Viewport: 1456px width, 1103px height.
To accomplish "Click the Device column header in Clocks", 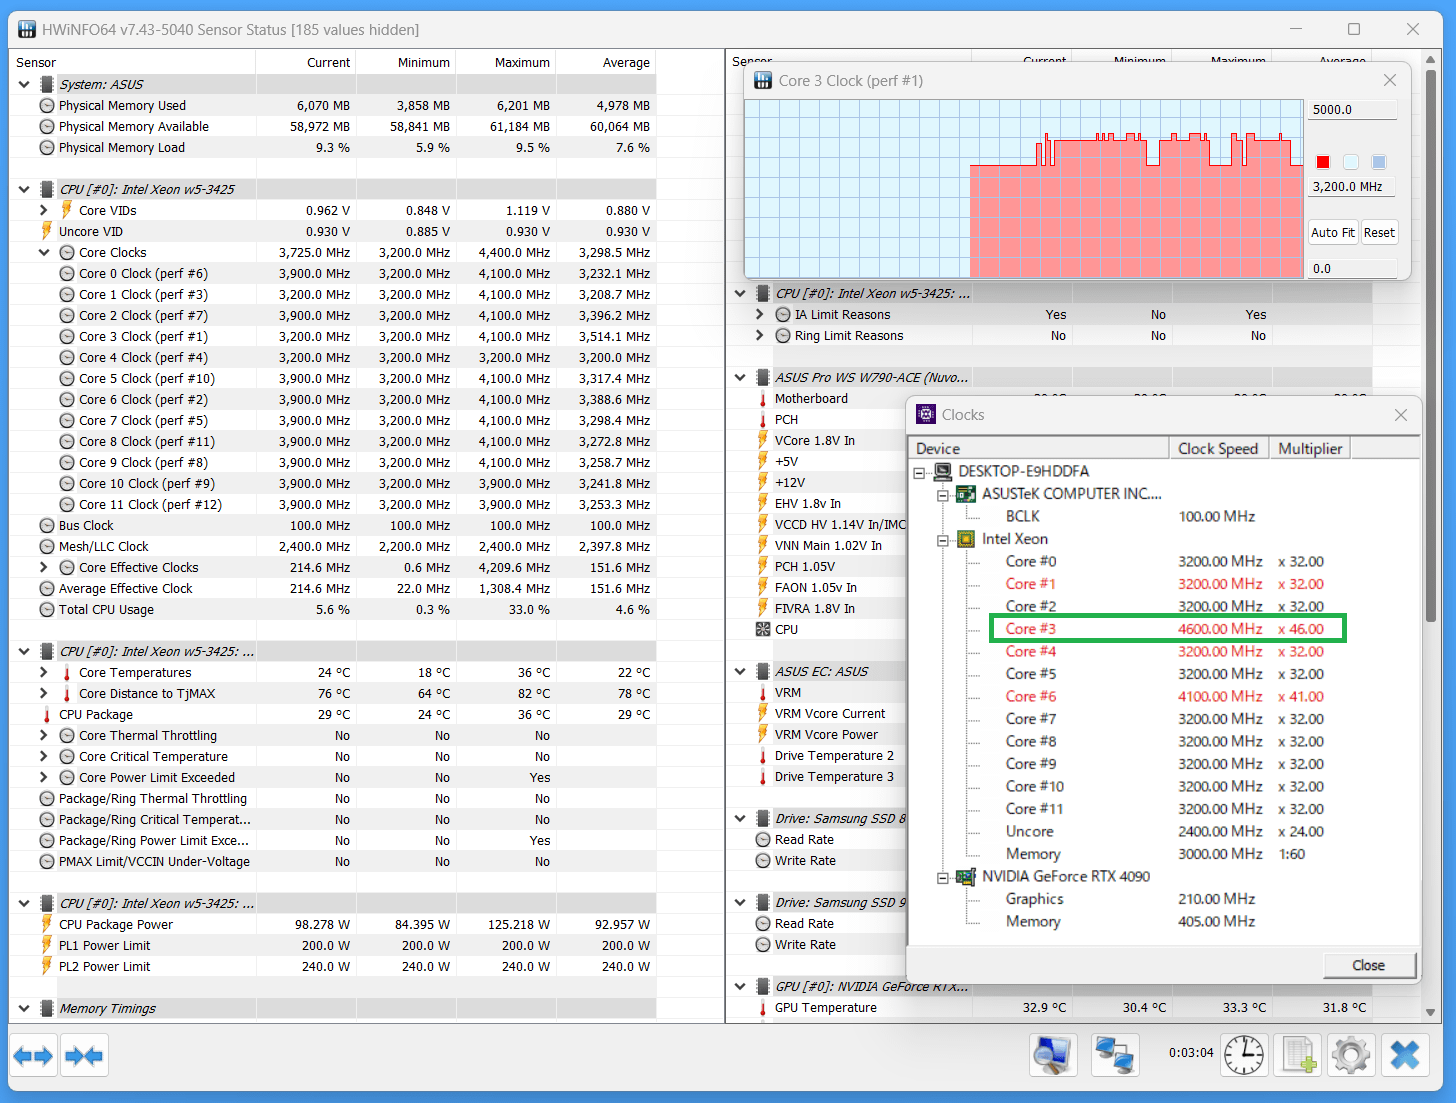I will click(x=1038, y=448).
